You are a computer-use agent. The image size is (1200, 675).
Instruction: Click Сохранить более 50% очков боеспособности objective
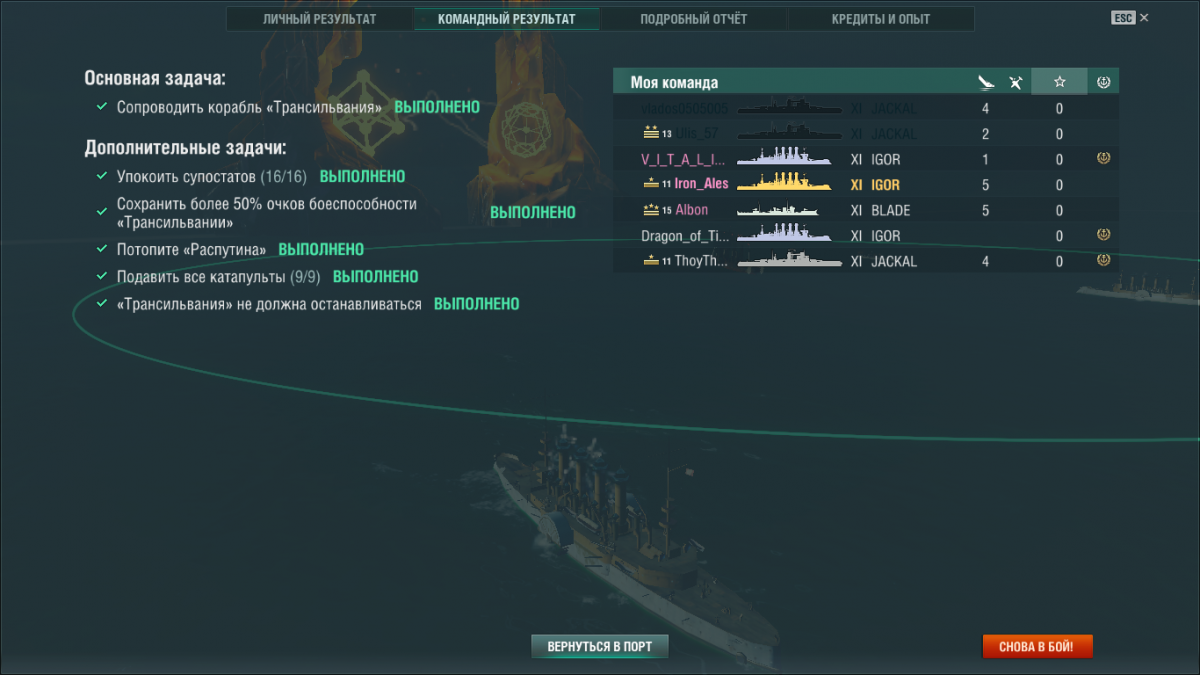tap(266, 212)
